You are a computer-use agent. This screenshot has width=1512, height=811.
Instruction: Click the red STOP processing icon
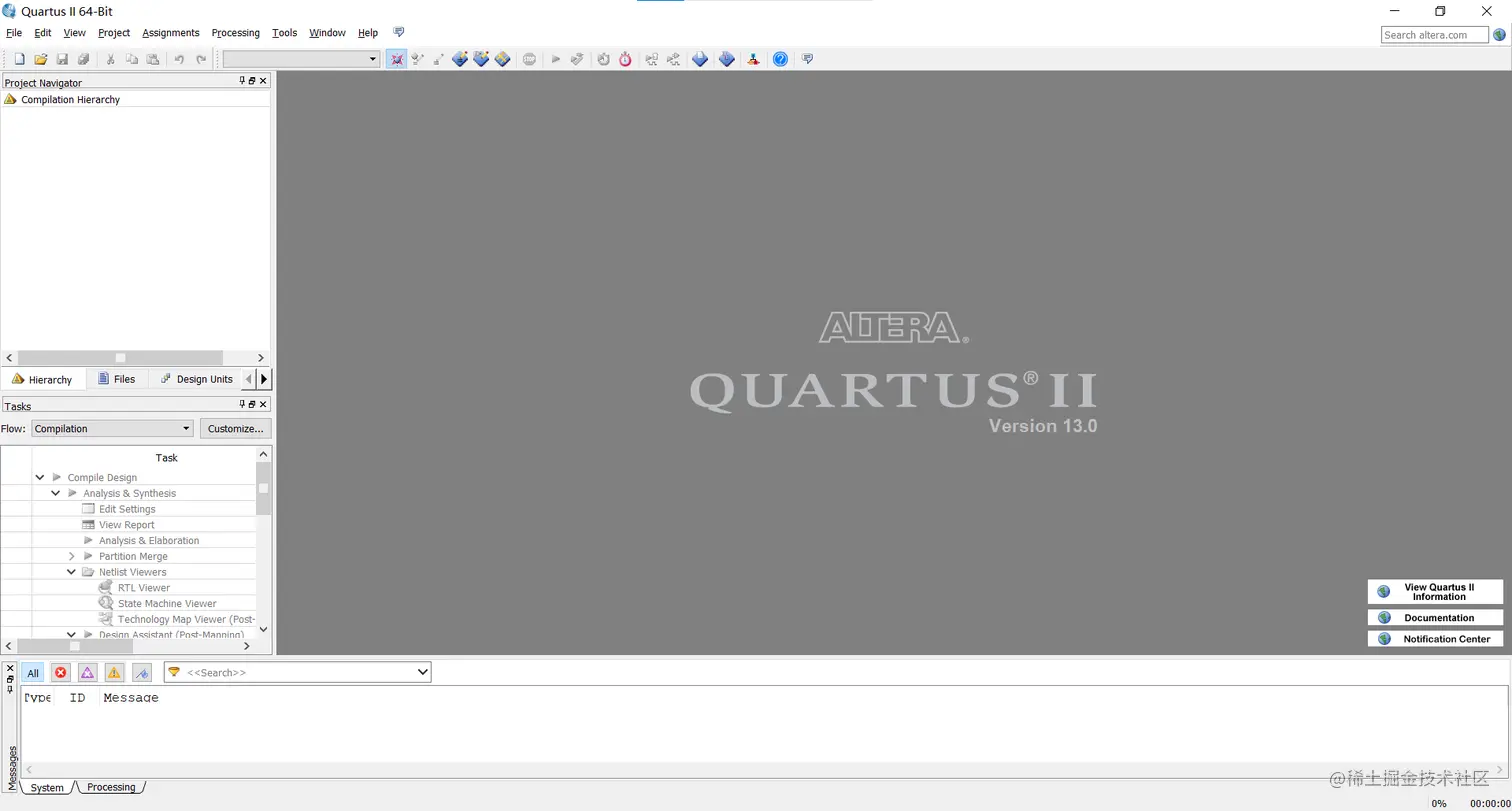529,59
